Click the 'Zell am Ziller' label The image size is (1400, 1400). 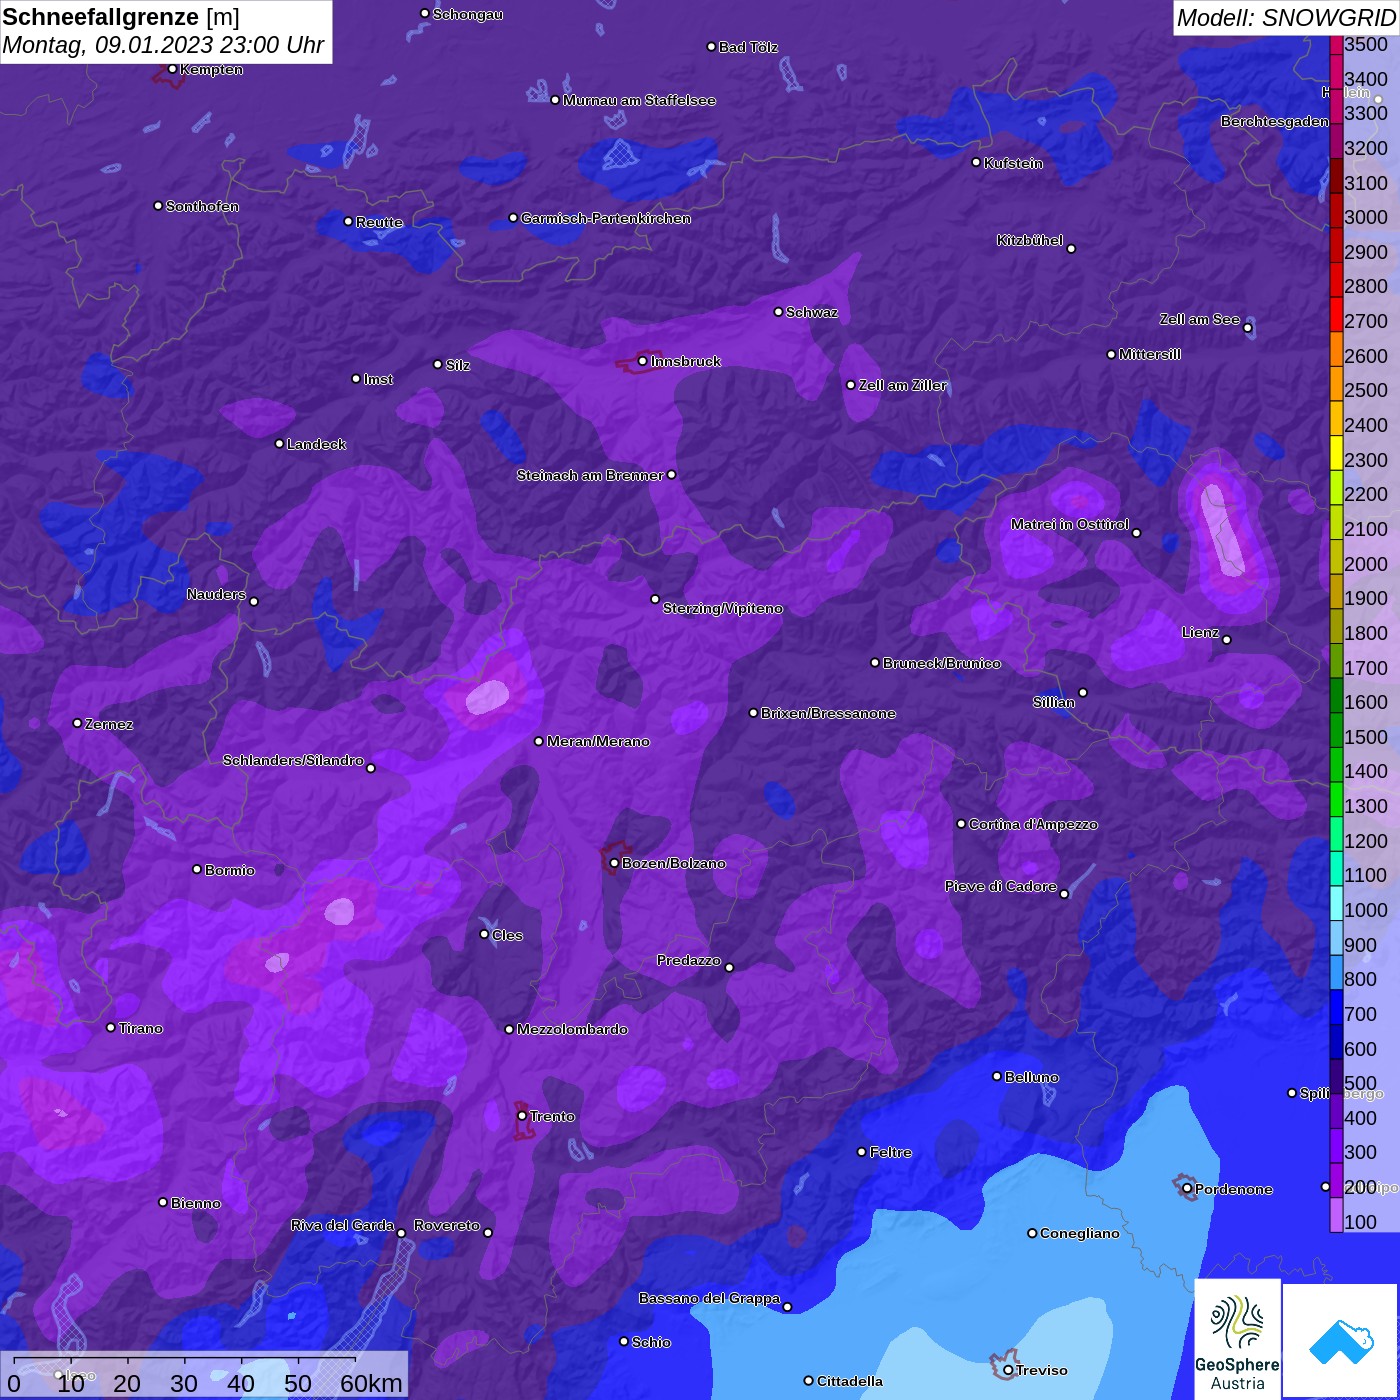902,385
